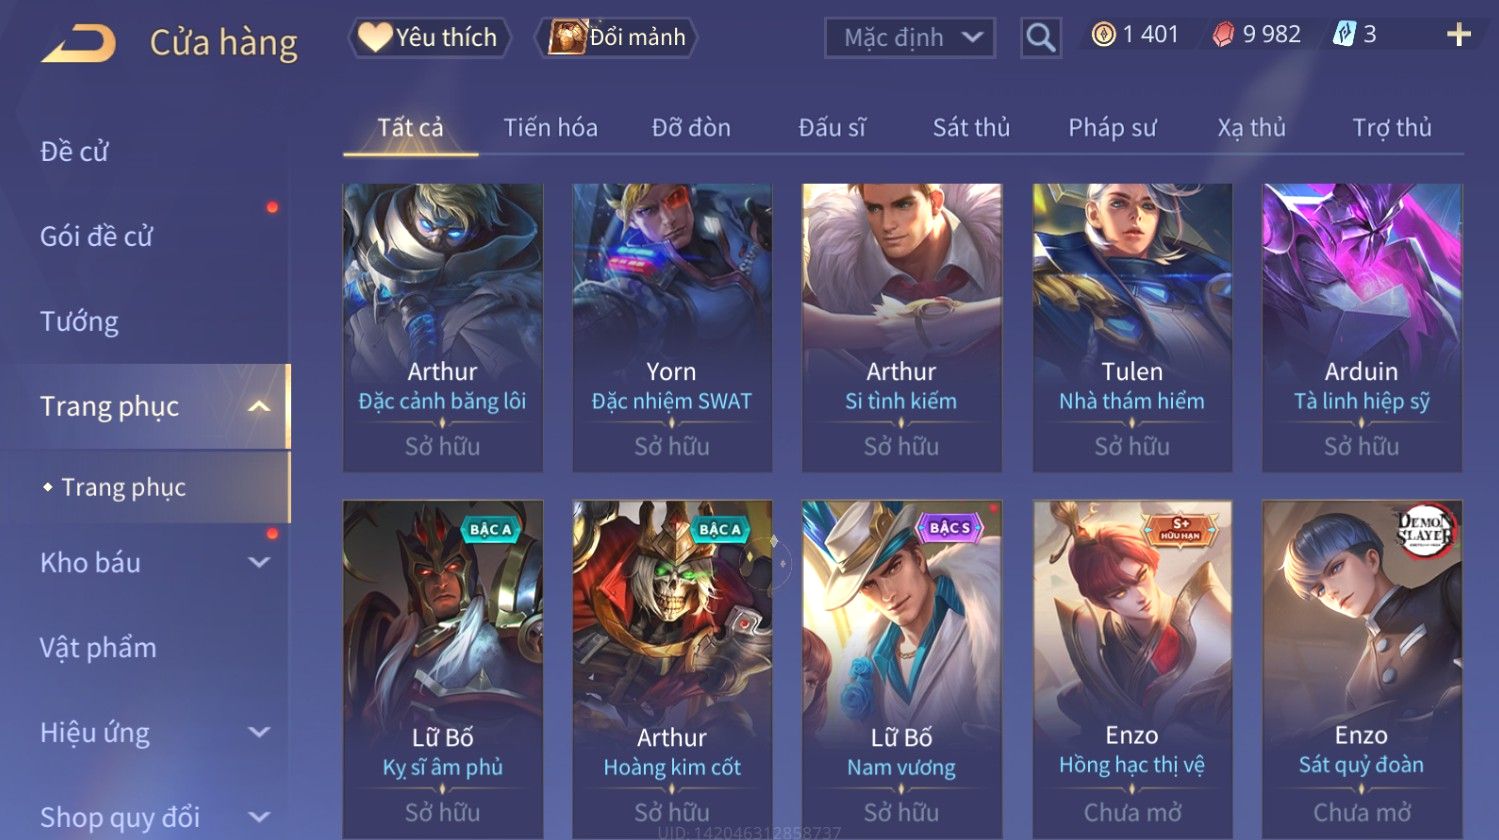Tap the red ruby currency icon
The height and width of the screenshot is (840, 1499).
1223,35
